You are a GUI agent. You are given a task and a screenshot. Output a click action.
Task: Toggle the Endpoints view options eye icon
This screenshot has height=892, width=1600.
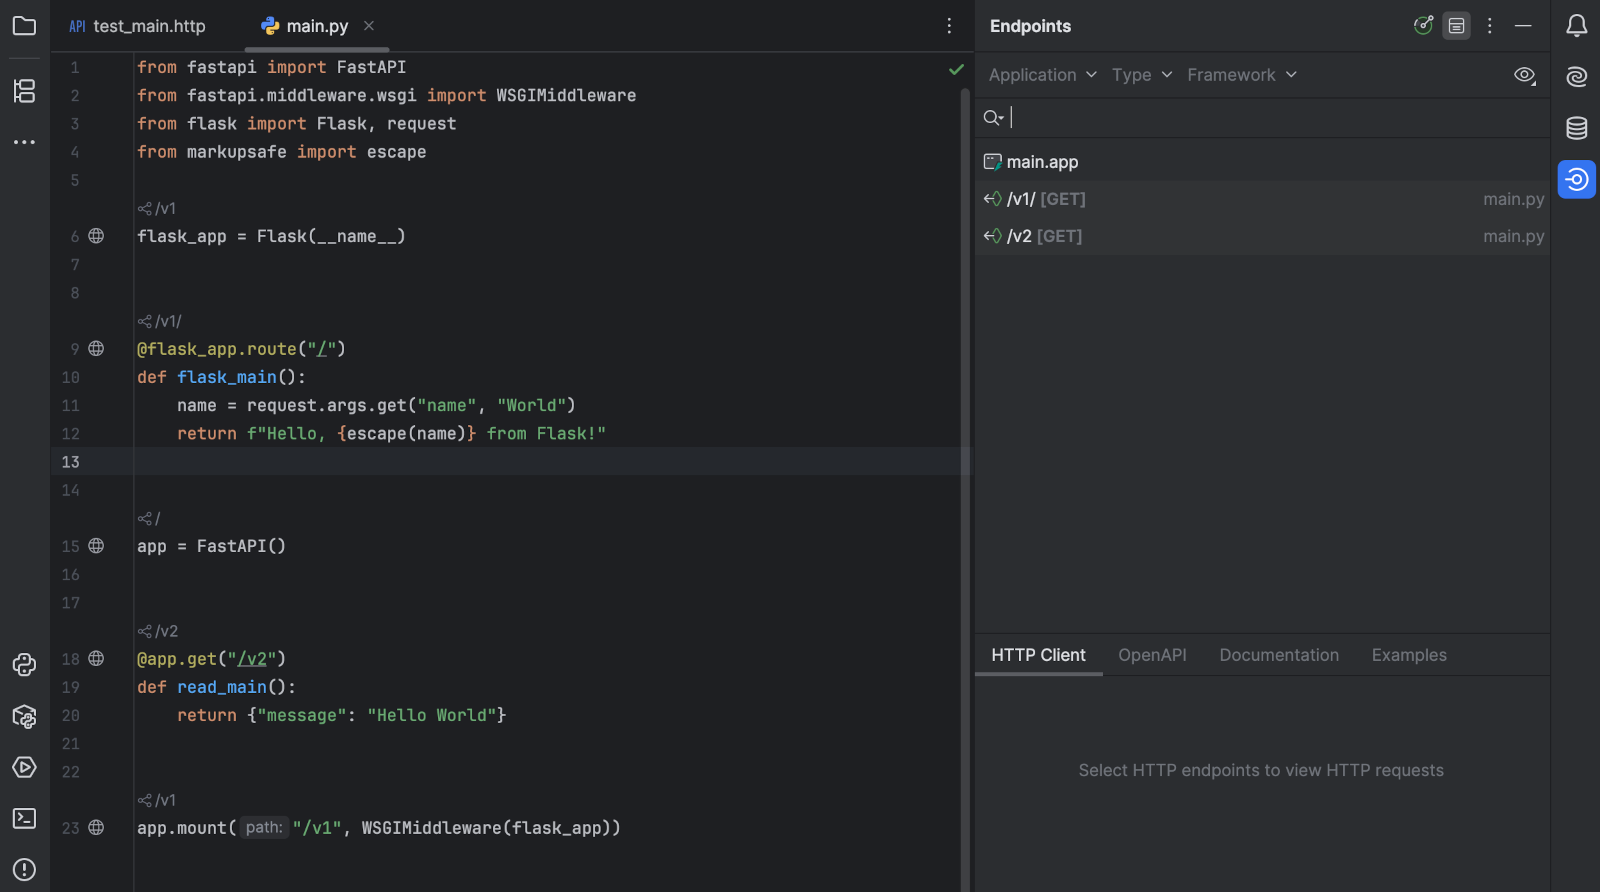pos(1524,75)
